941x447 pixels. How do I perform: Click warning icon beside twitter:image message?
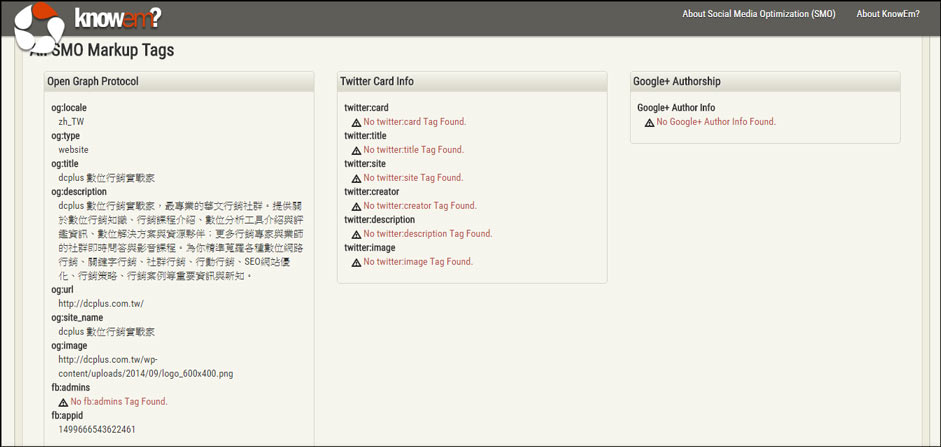(356, 262)
